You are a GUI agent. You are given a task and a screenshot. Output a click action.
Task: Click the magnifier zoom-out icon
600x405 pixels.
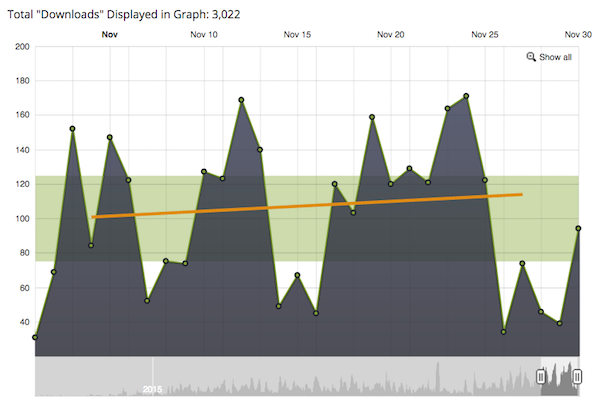(x=531, y=57)
